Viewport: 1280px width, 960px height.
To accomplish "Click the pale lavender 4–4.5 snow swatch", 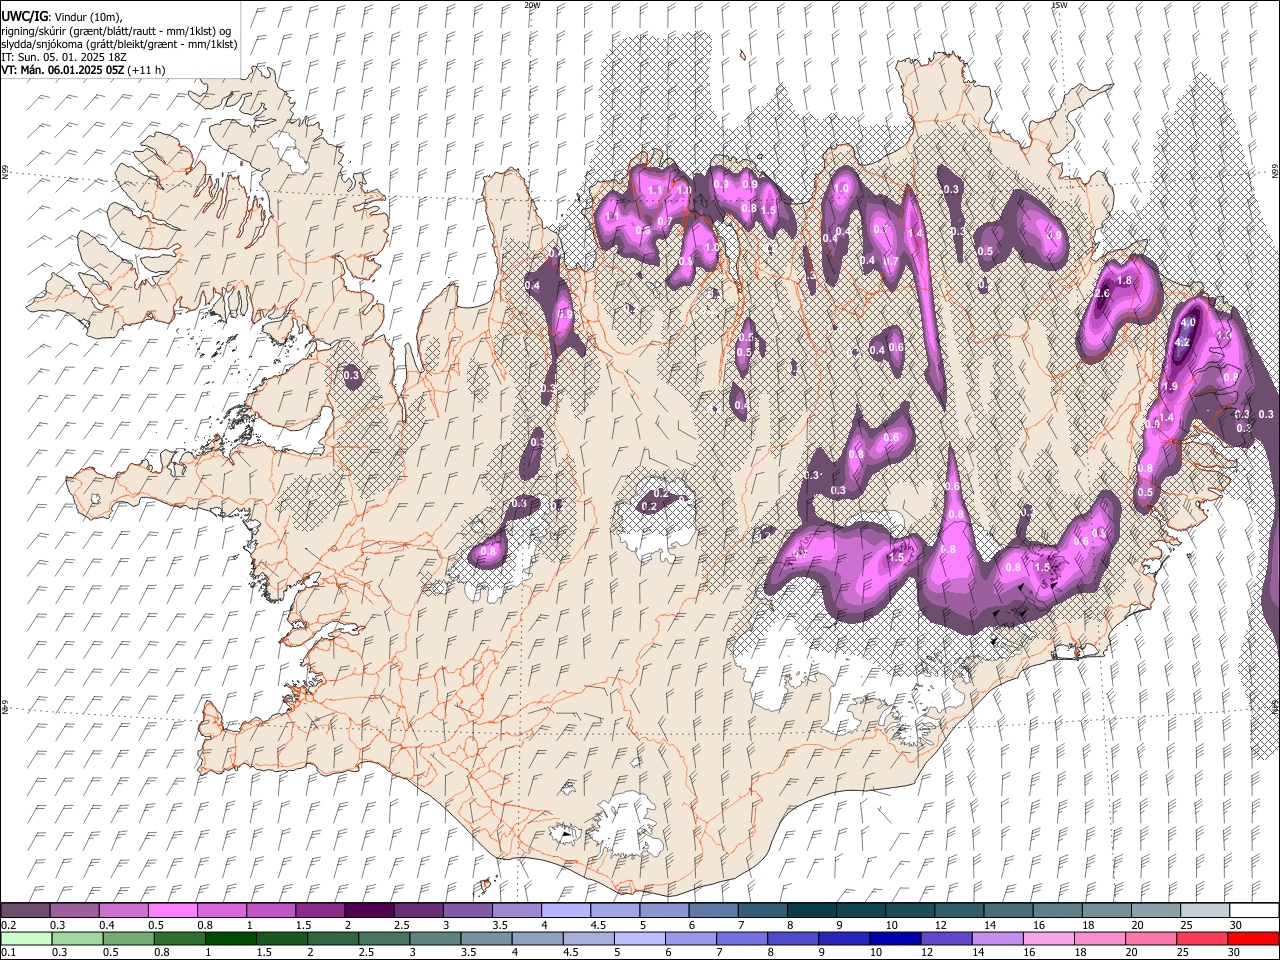I will pyautogui.click(x=565, y=910).
